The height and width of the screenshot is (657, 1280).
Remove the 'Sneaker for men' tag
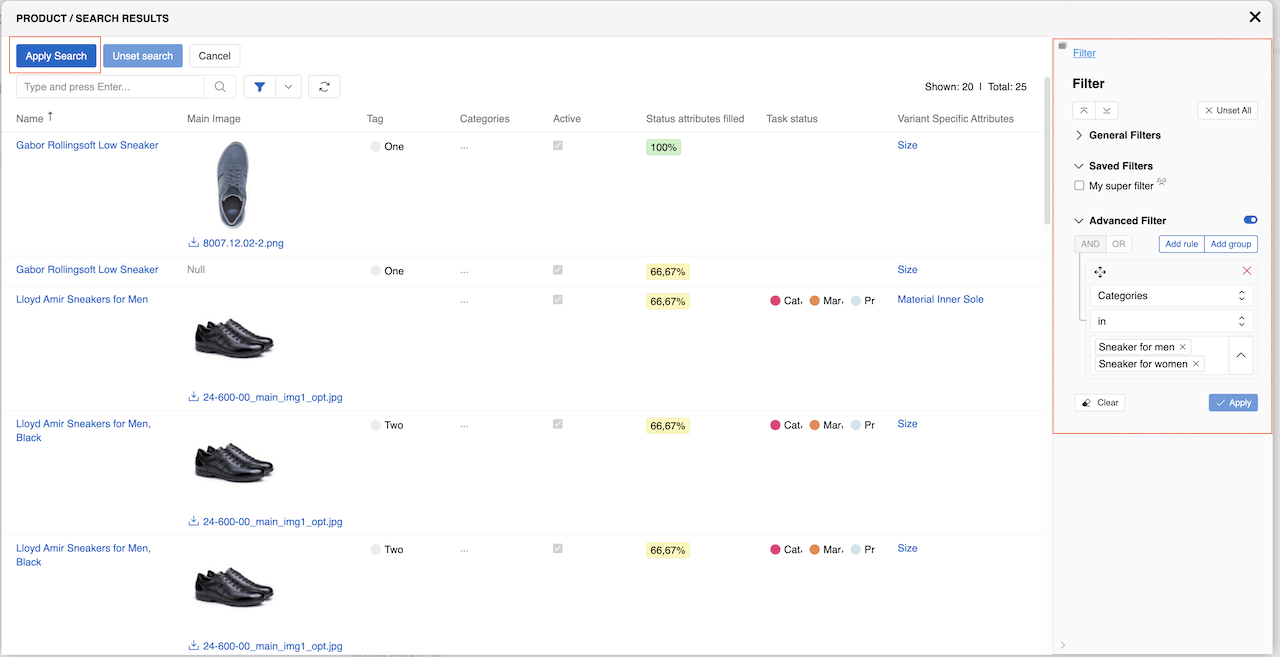pos(1183,347)
